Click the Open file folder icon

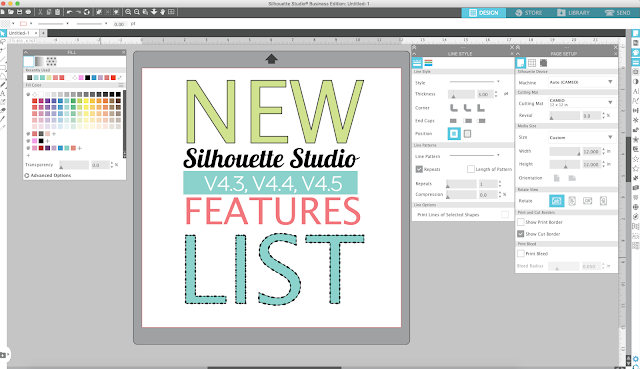(11, 12)
